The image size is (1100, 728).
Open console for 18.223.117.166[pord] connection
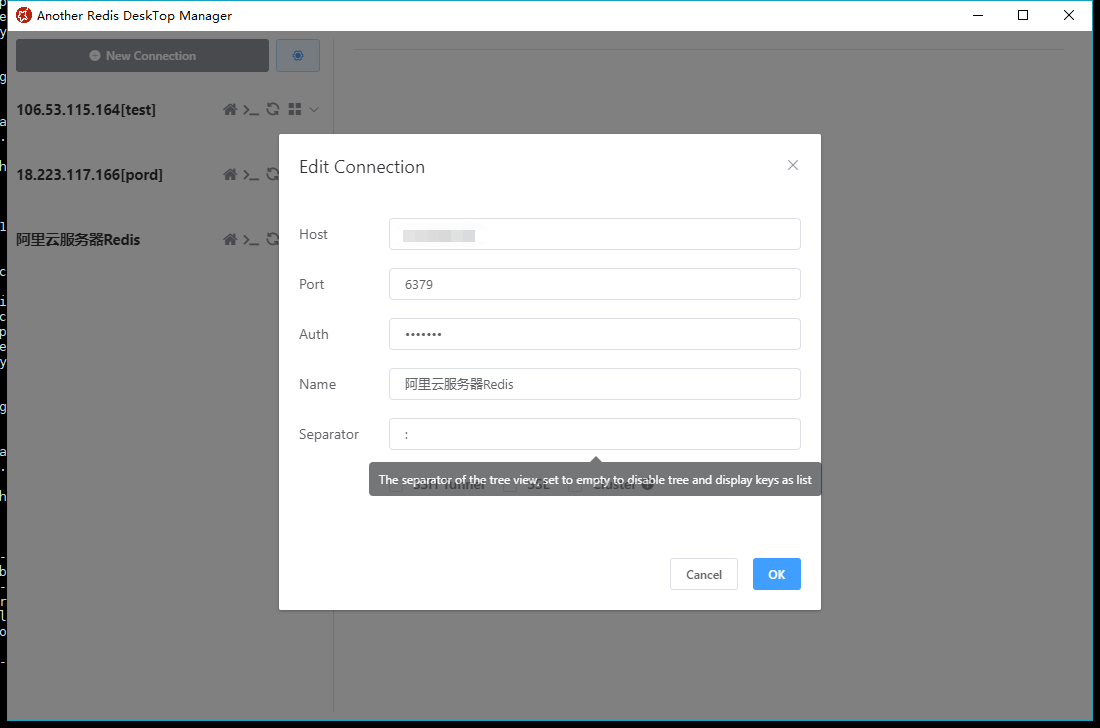pyautogui.click(x=251, y=175)
